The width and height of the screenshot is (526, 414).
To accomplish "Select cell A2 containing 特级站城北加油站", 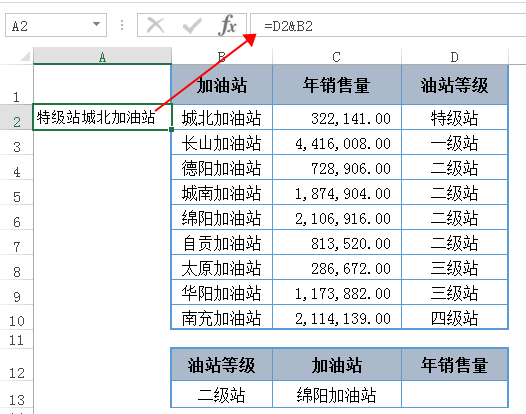I will click(x=102, y=117).
